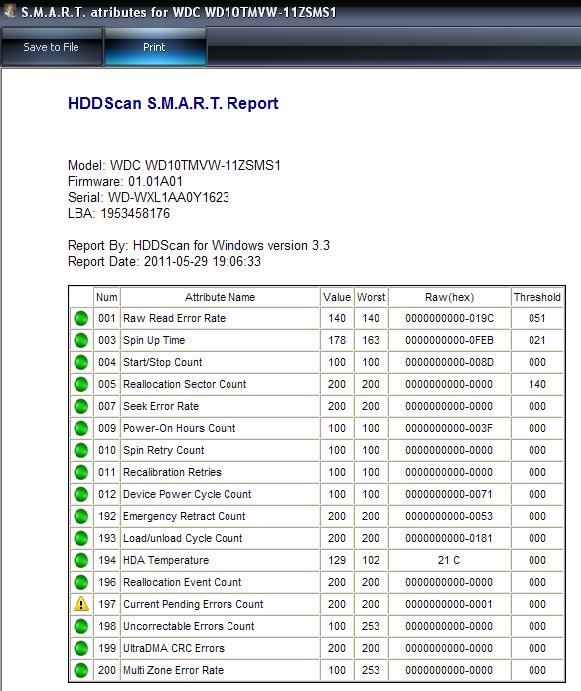The width and height of the screenshot is (581, 691).
Task: Click the Multi Zone Error Rate attribute name
Action: point(174,670)
